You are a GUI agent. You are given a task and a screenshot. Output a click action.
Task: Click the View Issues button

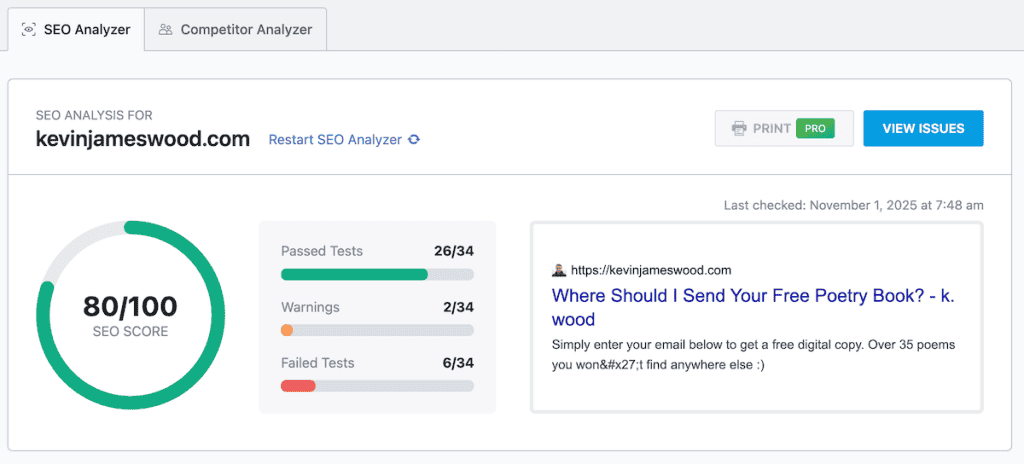point(923,128)
